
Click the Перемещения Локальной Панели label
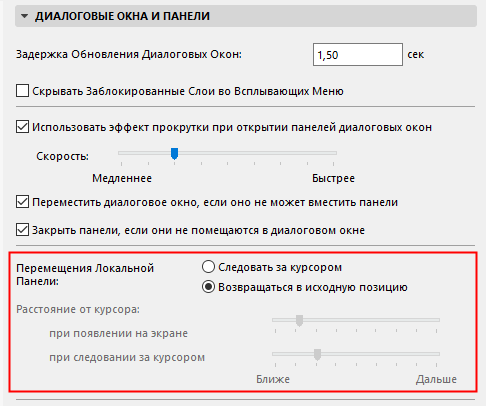point(85,275)
